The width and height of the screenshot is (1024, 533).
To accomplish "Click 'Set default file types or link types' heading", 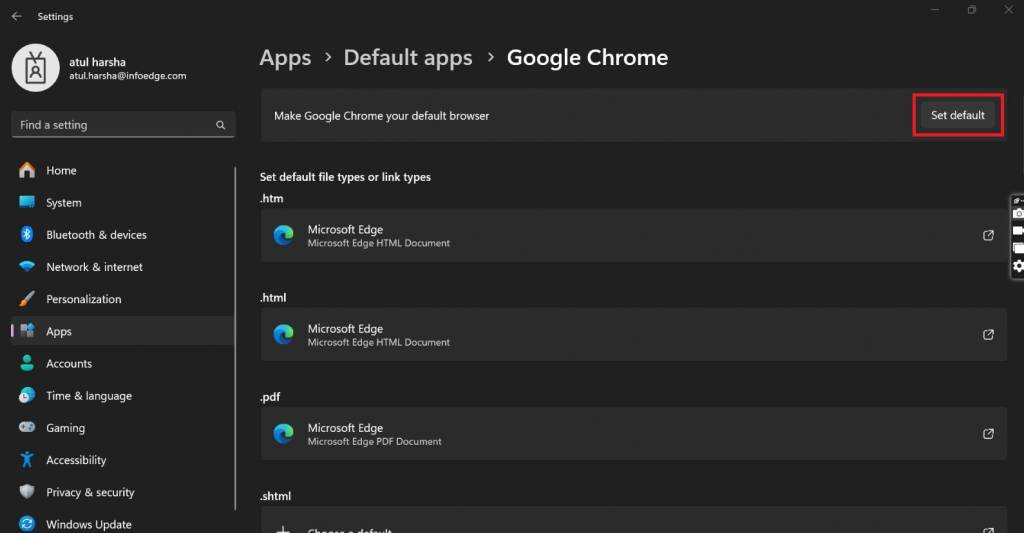I will point(345,177).
